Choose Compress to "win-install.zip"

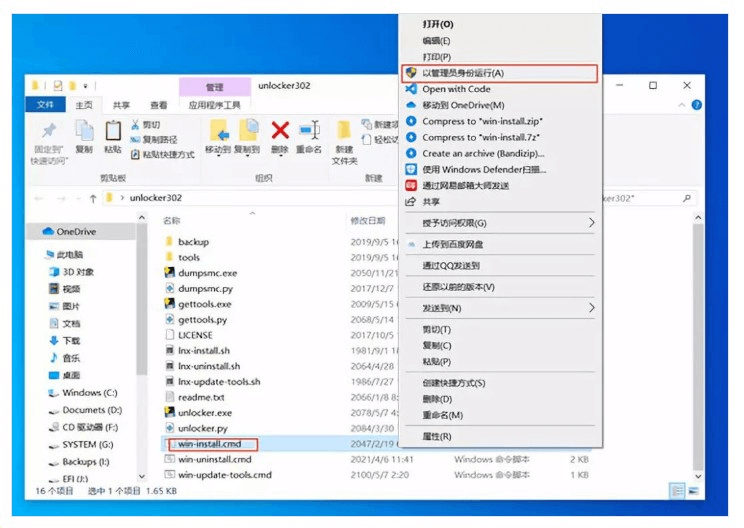[502, 121]
